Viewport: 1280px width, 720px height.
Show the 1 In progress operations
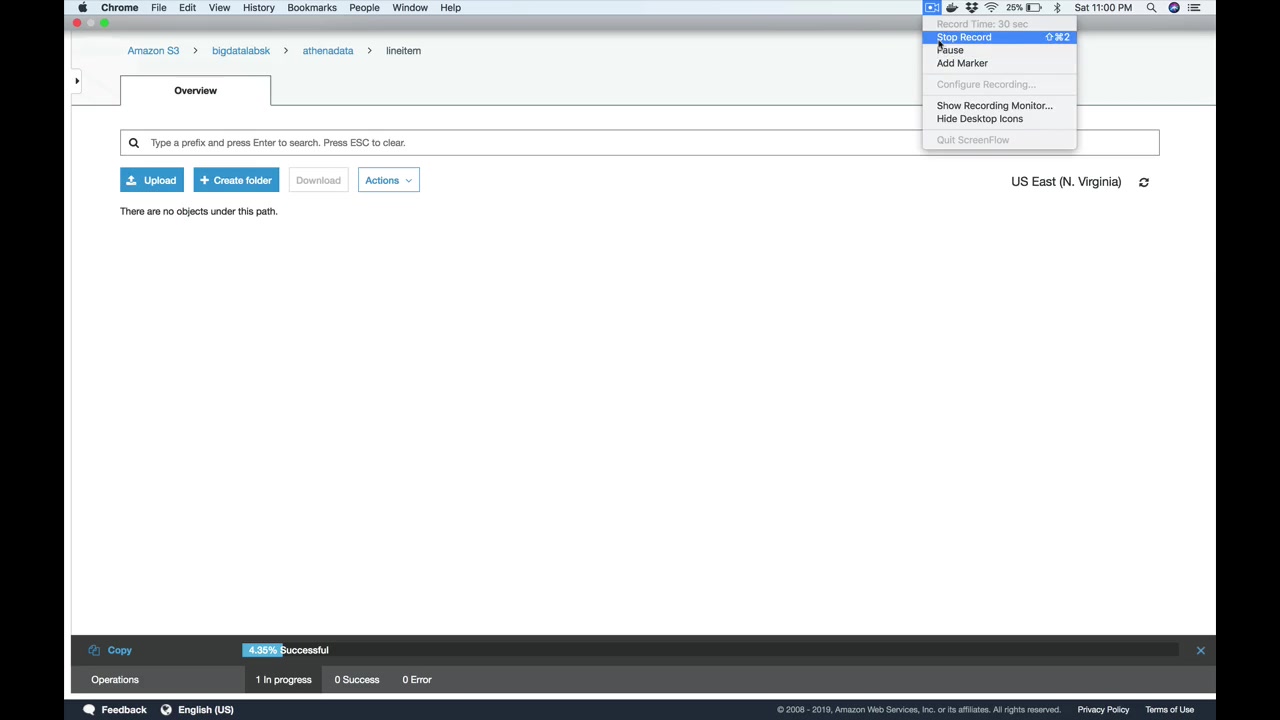click(x=283, y=680)
